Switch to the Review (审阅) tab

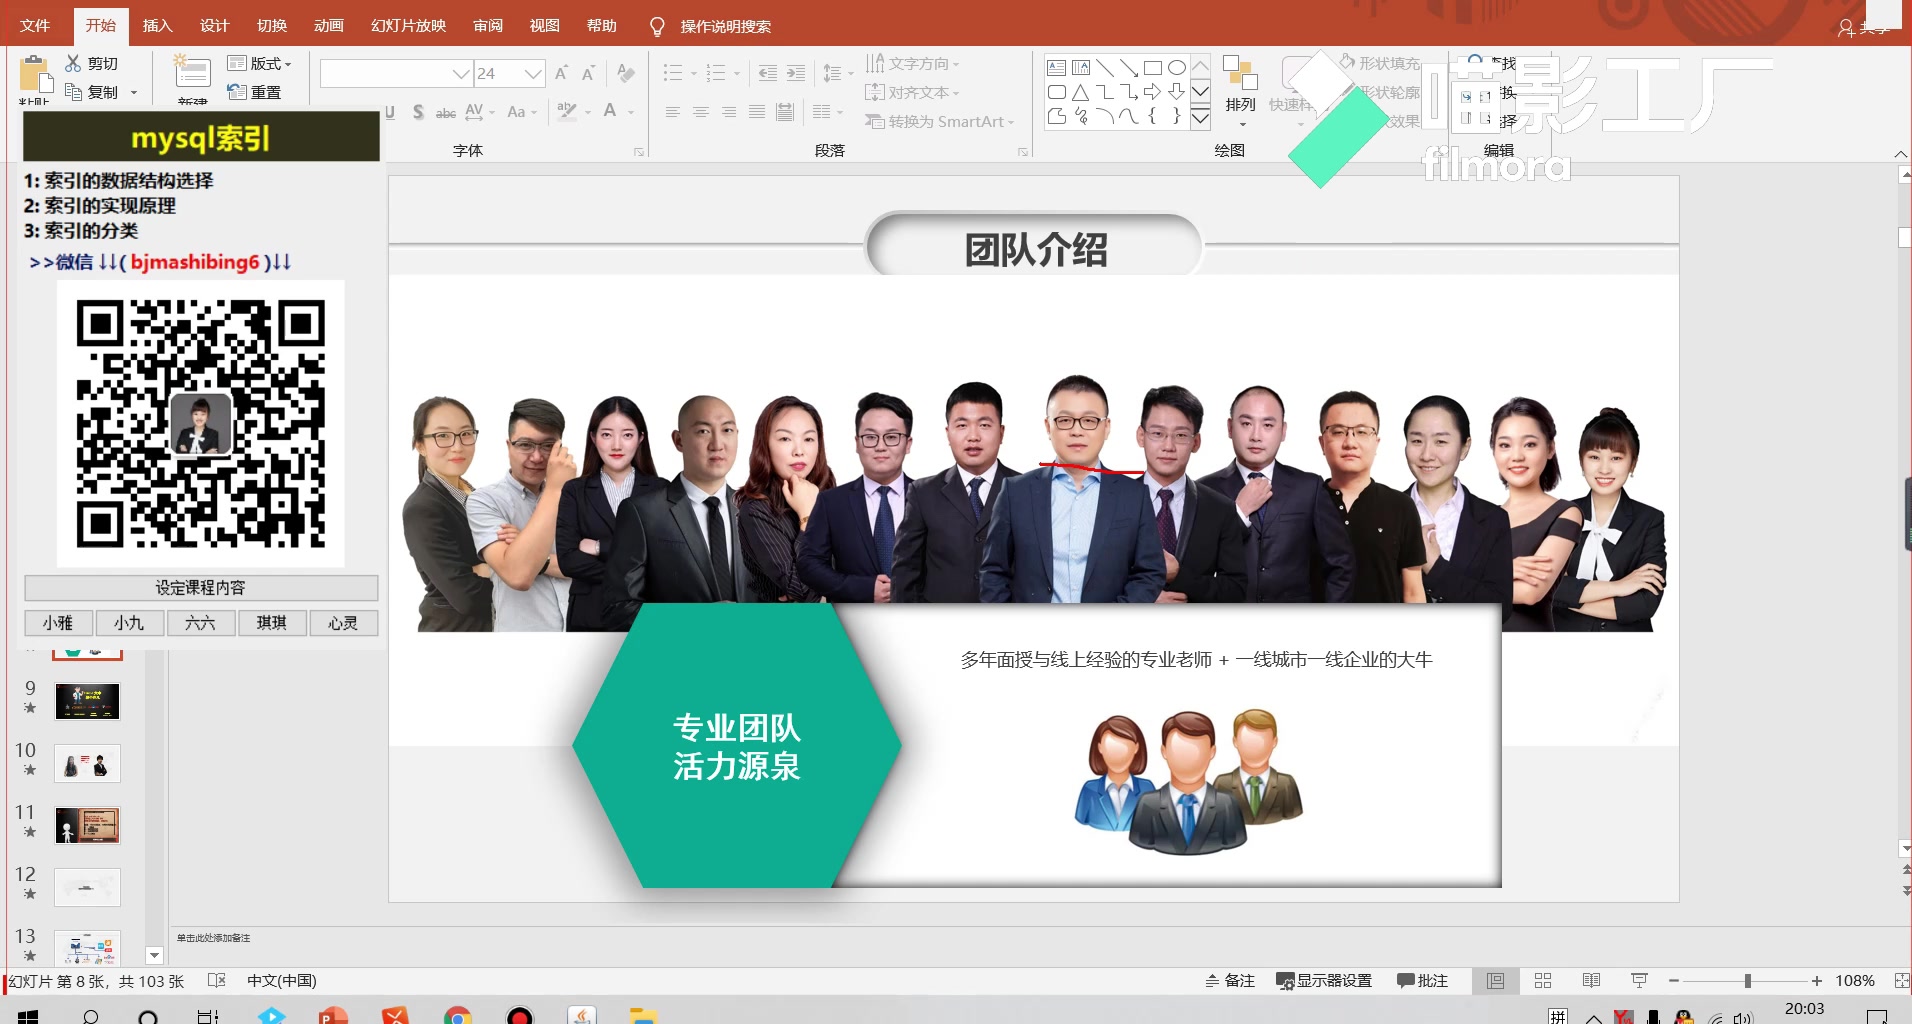(488, 26)
